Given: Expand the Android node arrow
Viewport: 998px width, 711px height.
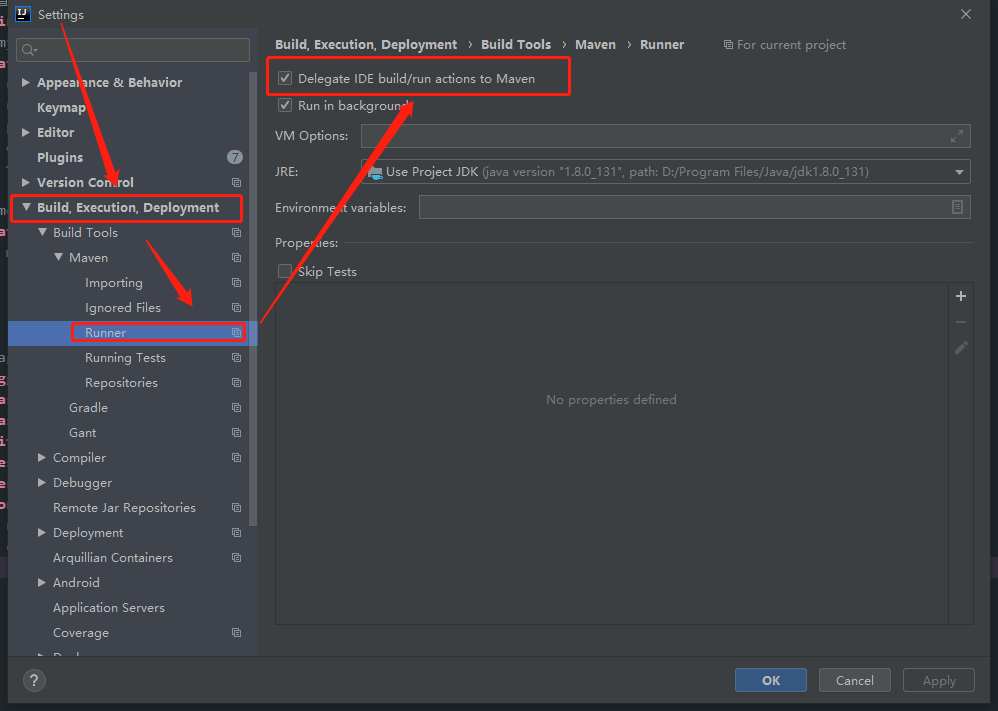Looking at the screenshot, I should (41, 582).
